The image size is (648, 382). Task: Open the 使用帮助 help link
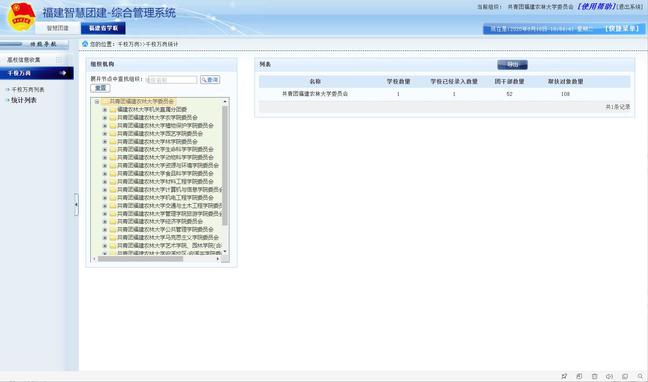(x=596, y=7)
